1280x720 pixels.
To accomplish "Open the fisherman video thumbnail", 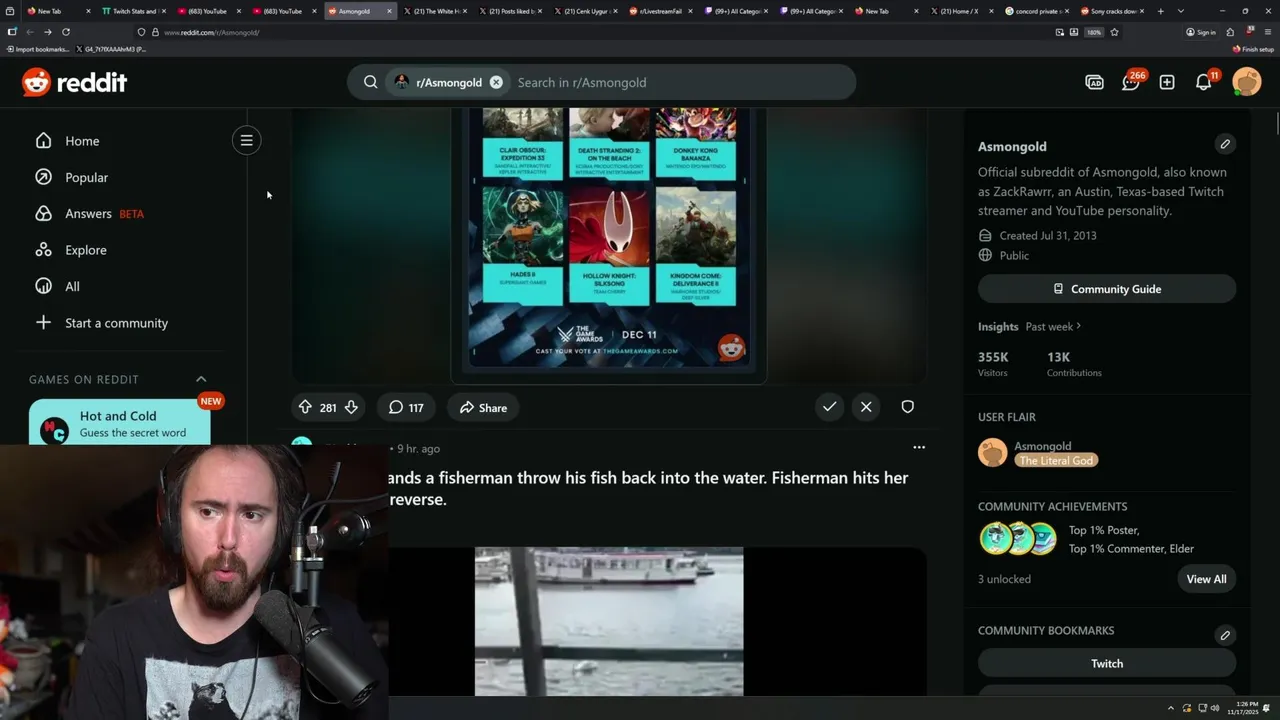I will (609, 621).
